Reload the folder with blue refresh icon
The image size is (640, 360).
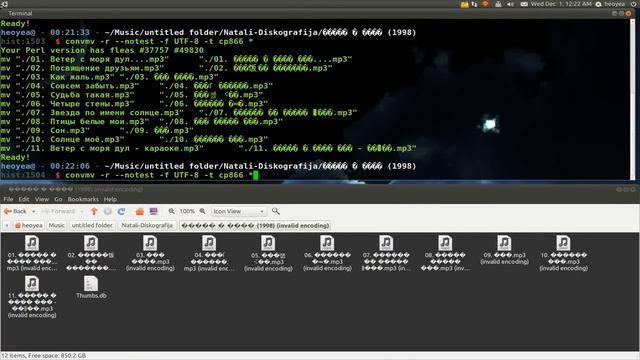[x=121, y=211]
